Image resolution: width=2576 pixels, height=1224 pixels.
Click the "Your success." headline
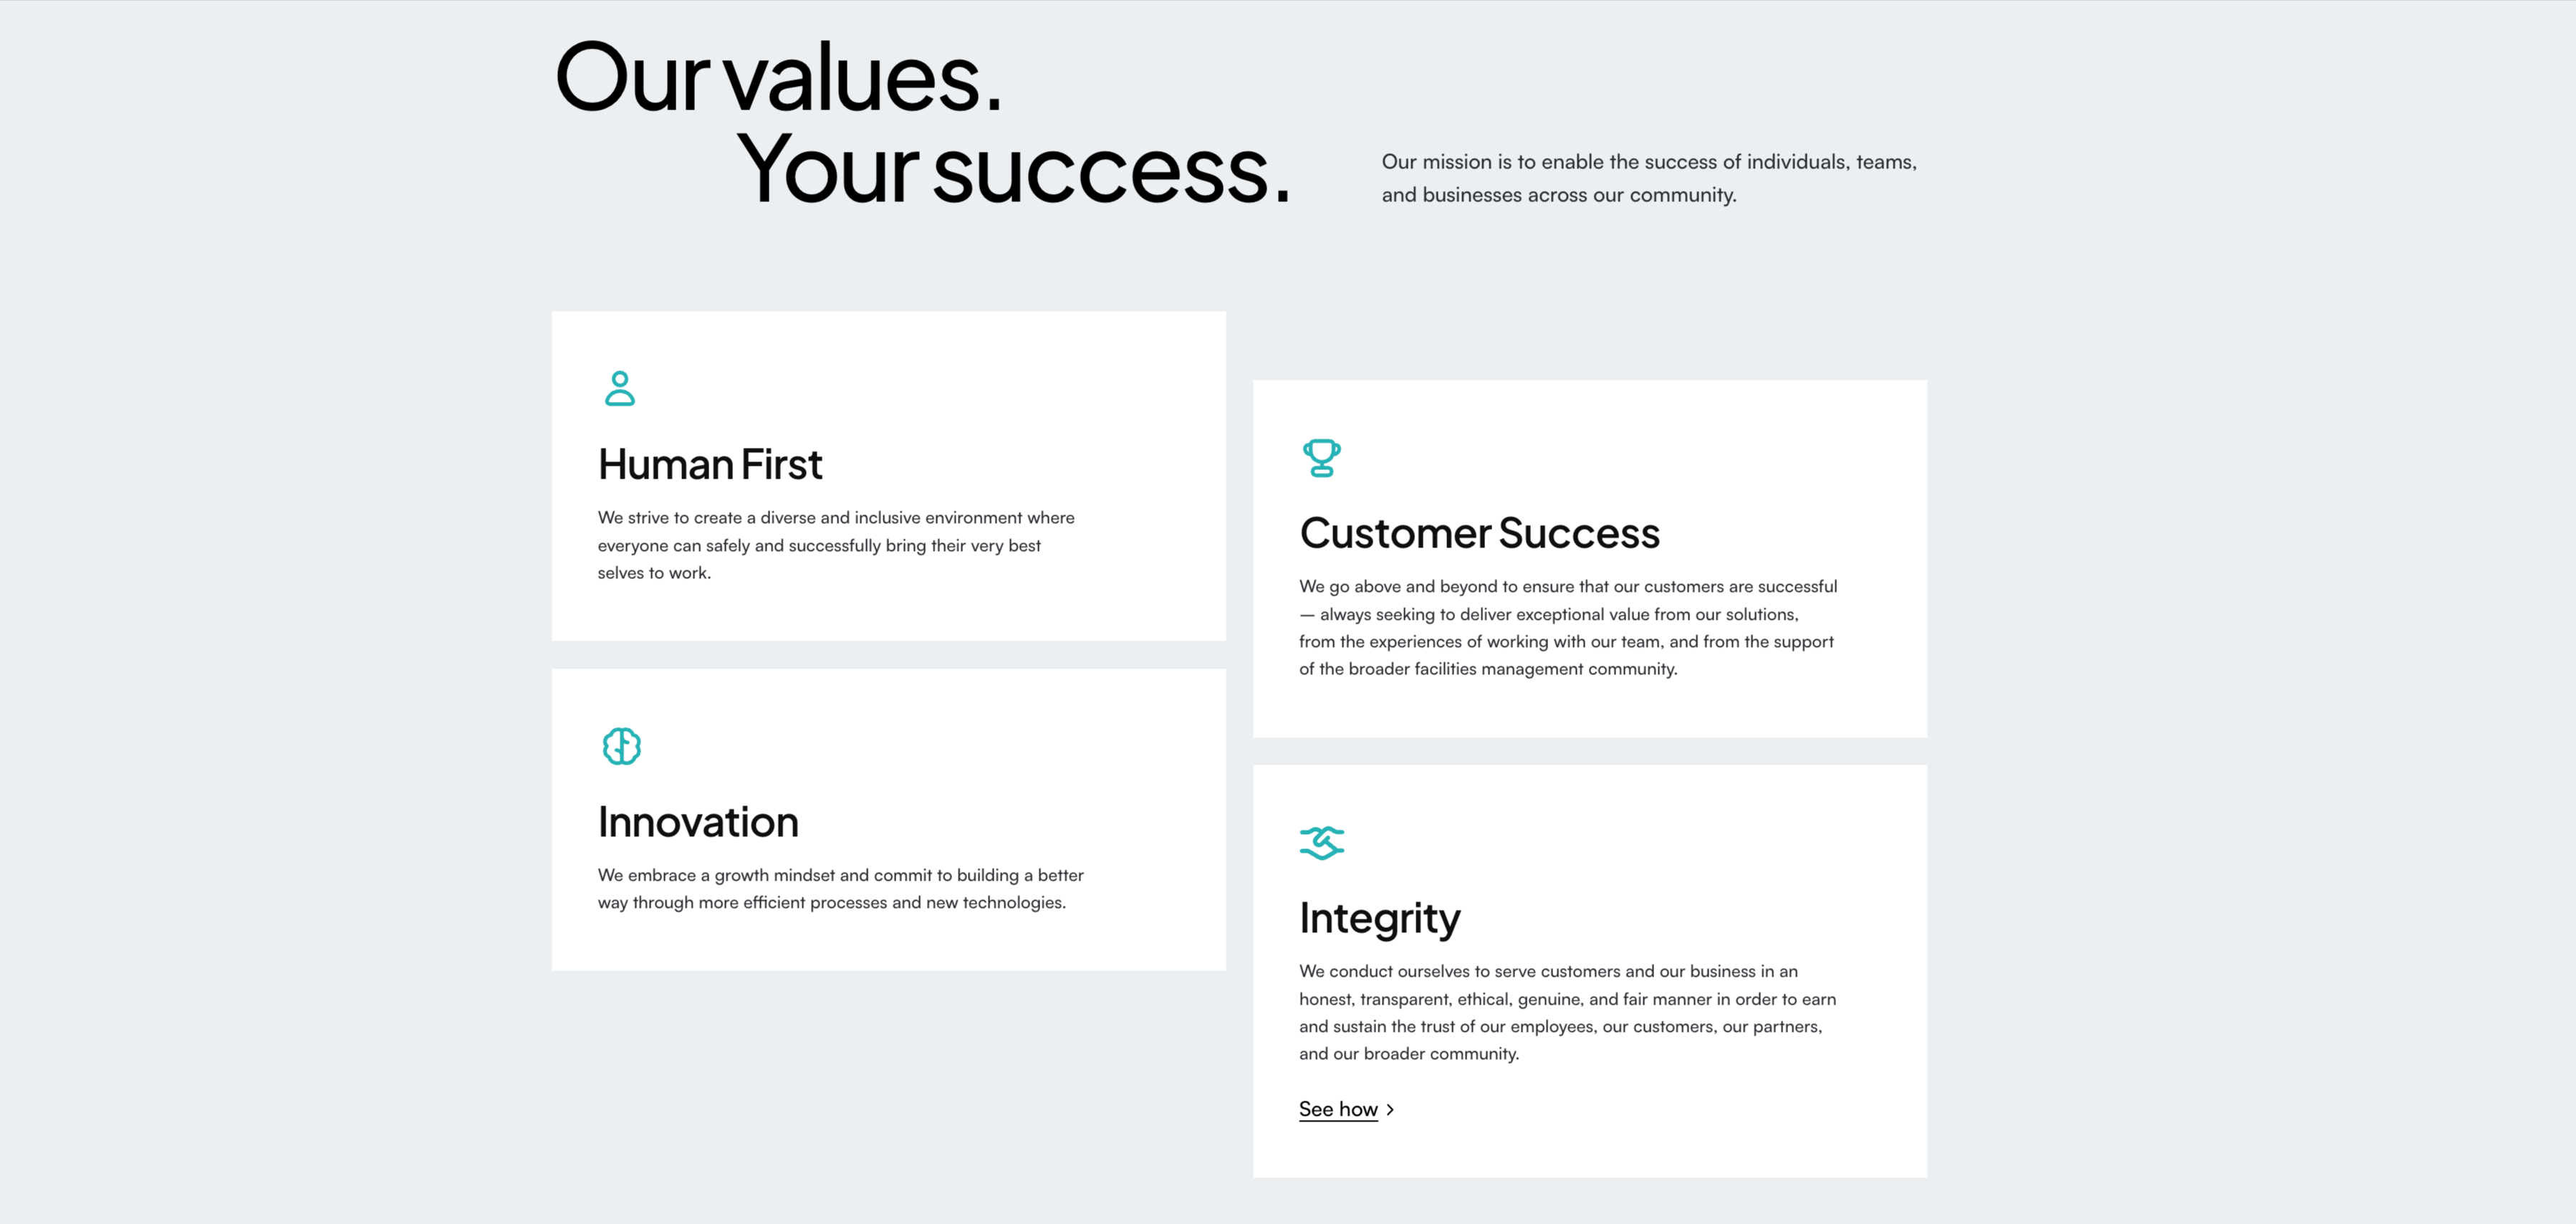(x=1013, y=170)
